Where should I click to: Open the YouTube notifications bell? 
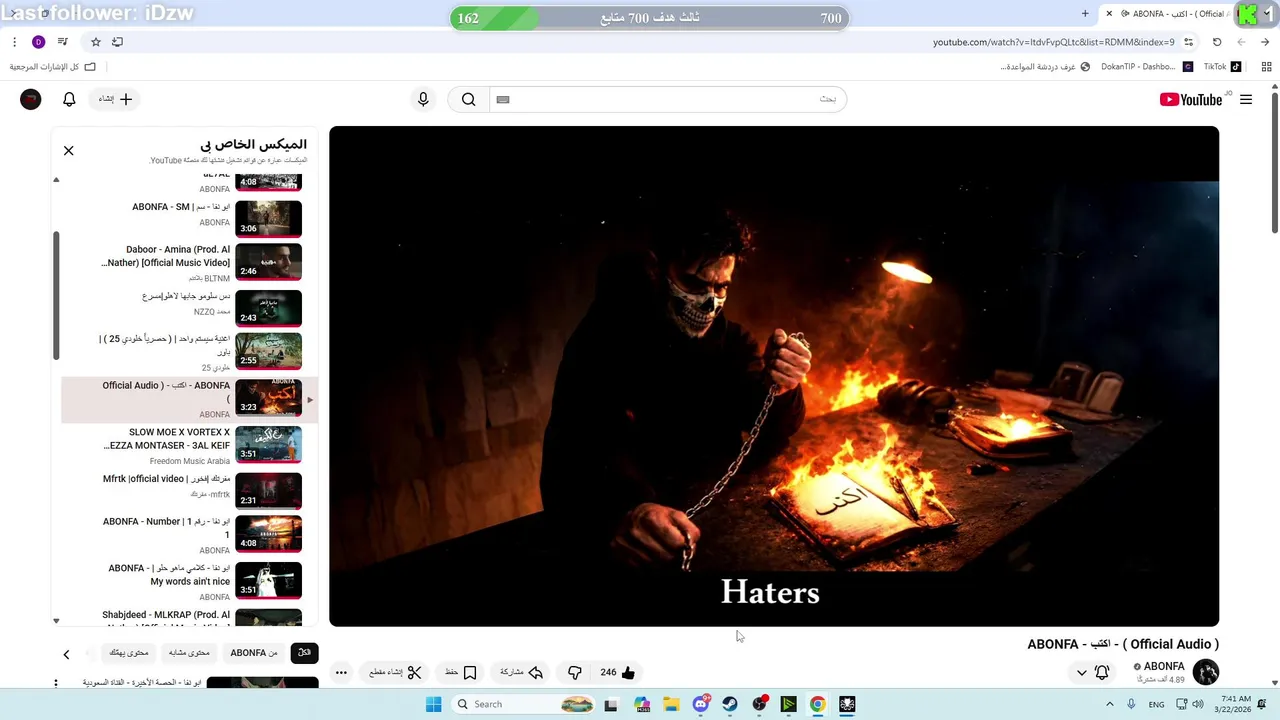(x=69, y=99)
